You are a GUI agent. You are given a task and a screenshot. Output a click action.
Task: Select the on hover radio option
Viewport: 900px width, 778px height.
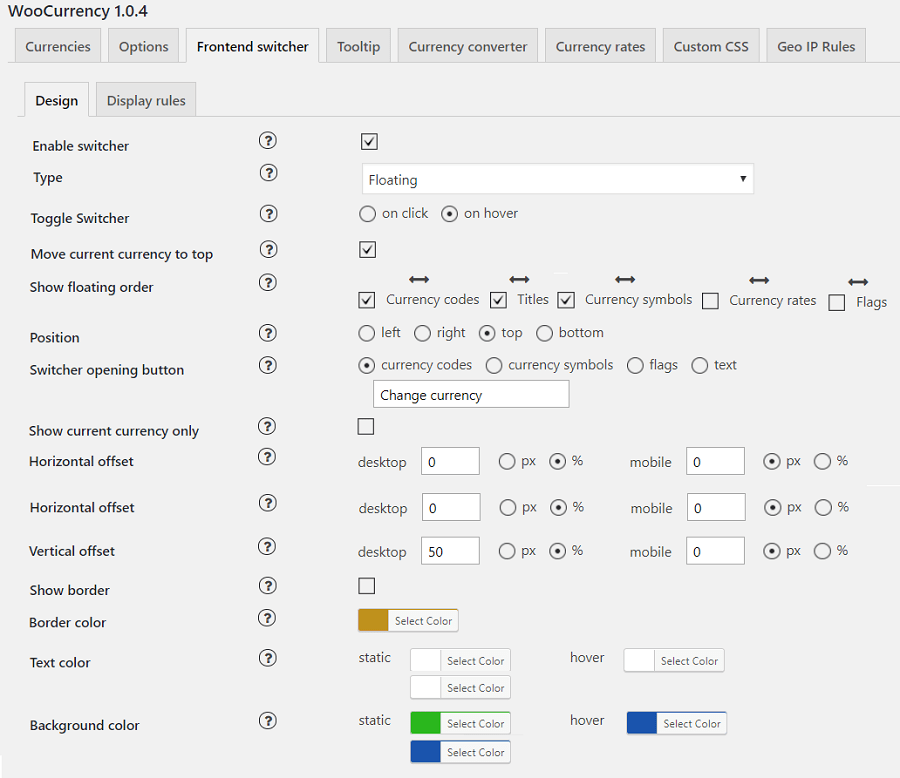pos(449,214)
